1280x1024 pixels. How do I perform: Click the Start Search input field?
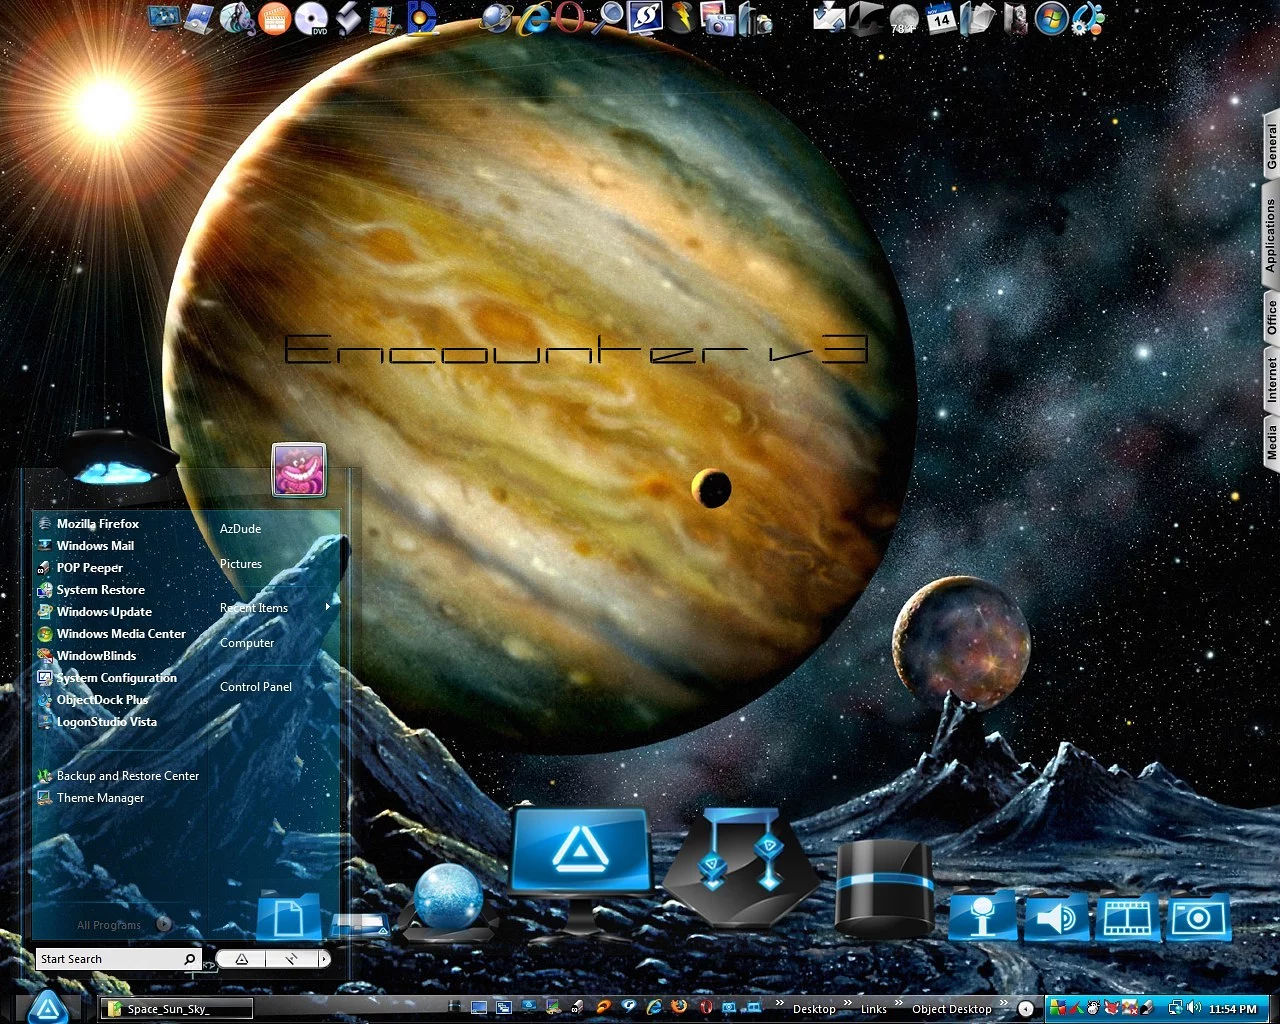click(x=110, y=959)
